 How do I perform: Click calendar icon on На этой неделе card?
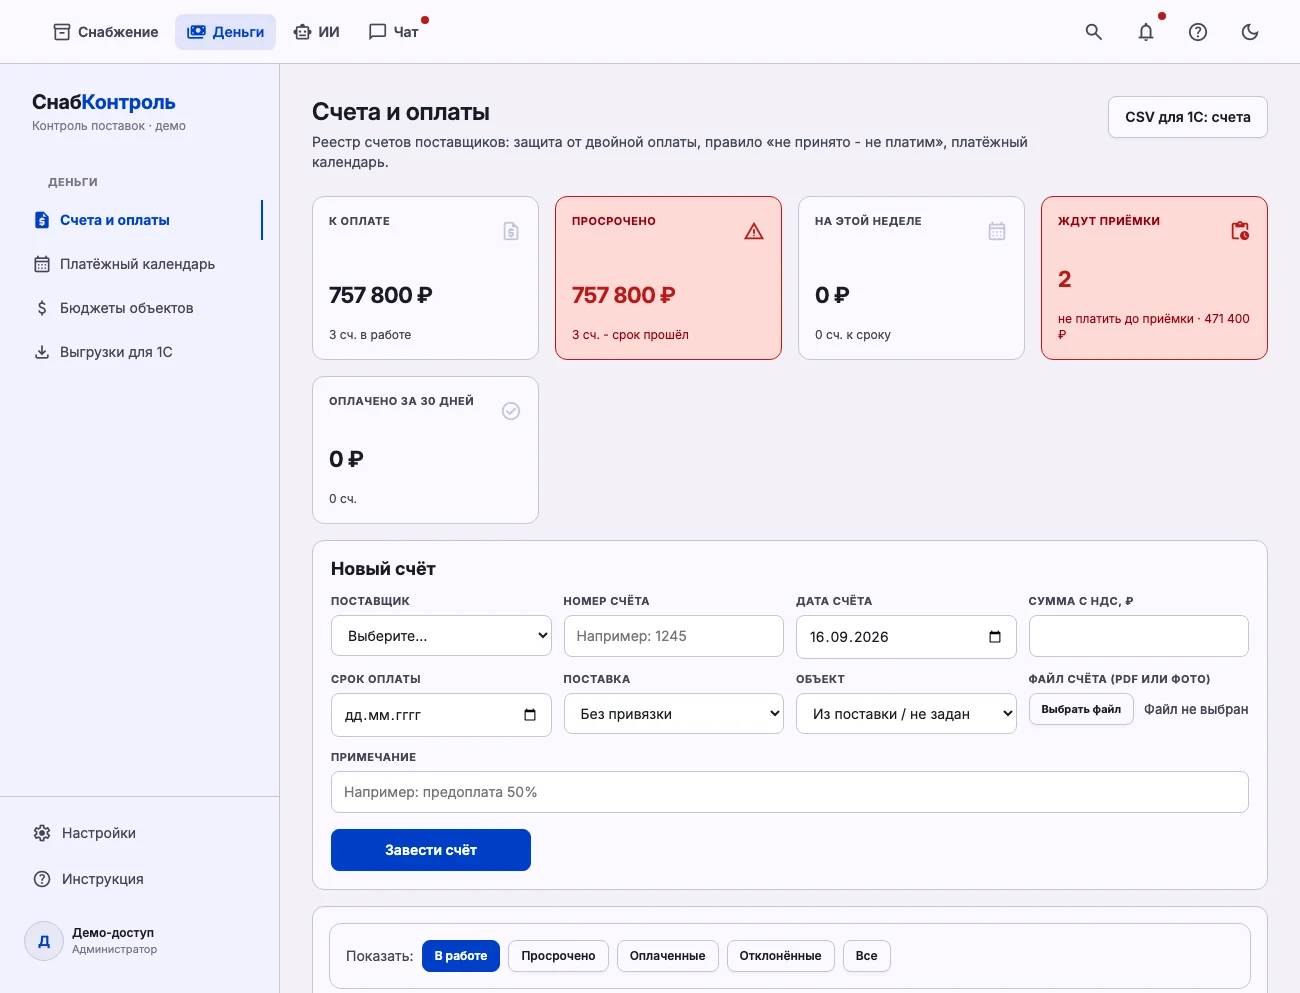(997, 231)
